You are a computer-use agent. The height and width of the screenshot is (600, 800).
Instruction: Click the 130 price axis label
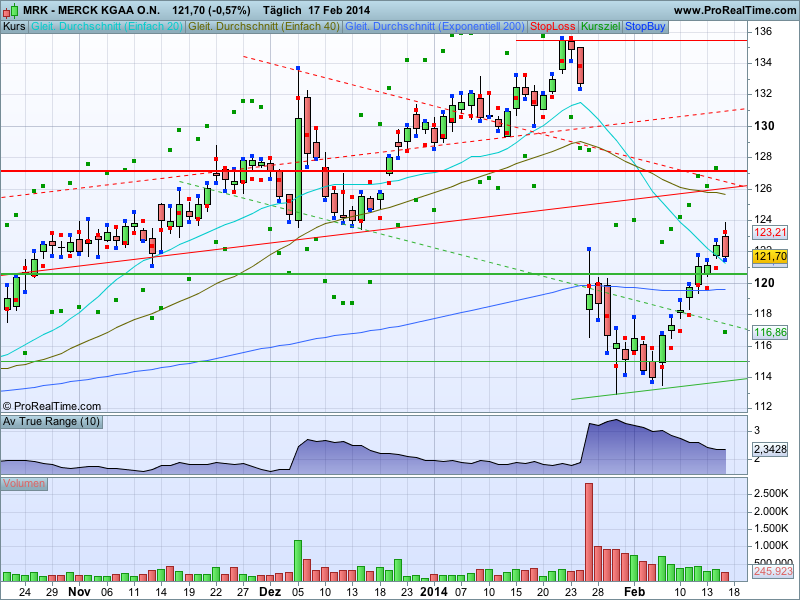click(764, 126)
